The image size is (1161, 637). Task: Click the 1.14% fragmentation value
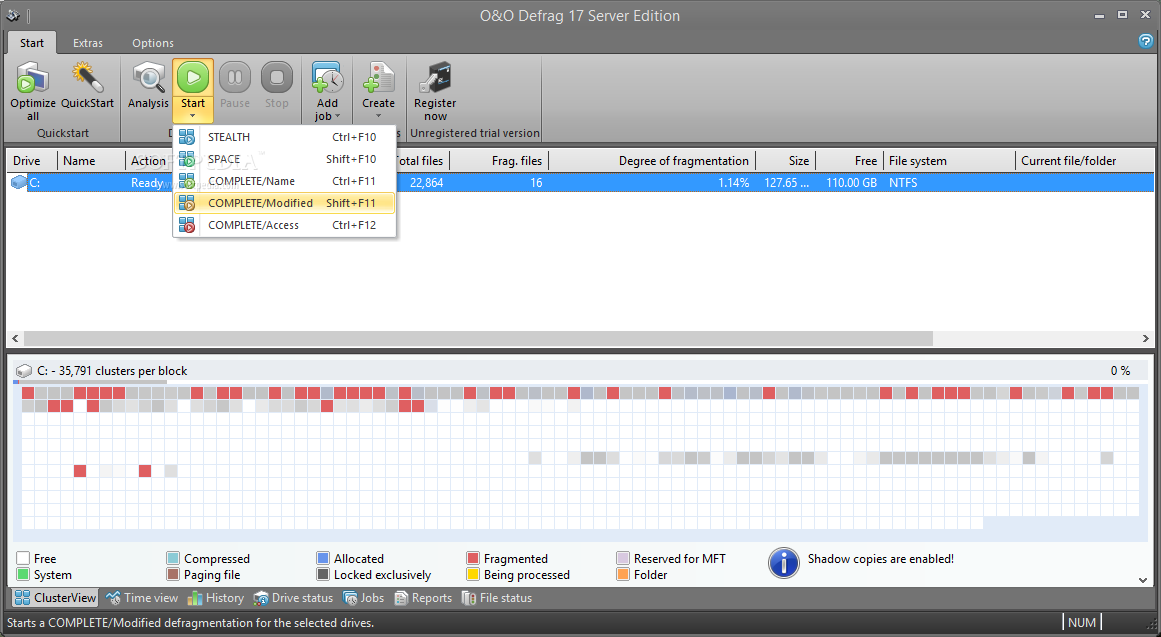tap(733, 182)
